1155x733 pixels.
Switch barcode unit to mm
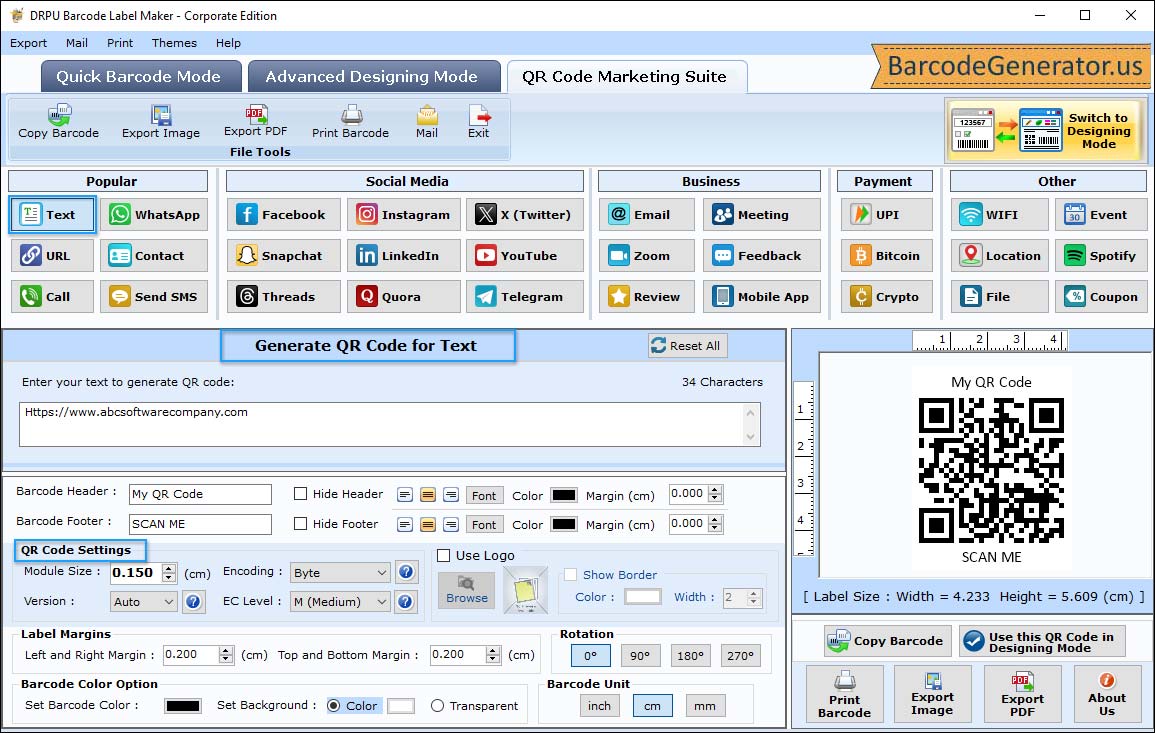click(705, 706)
